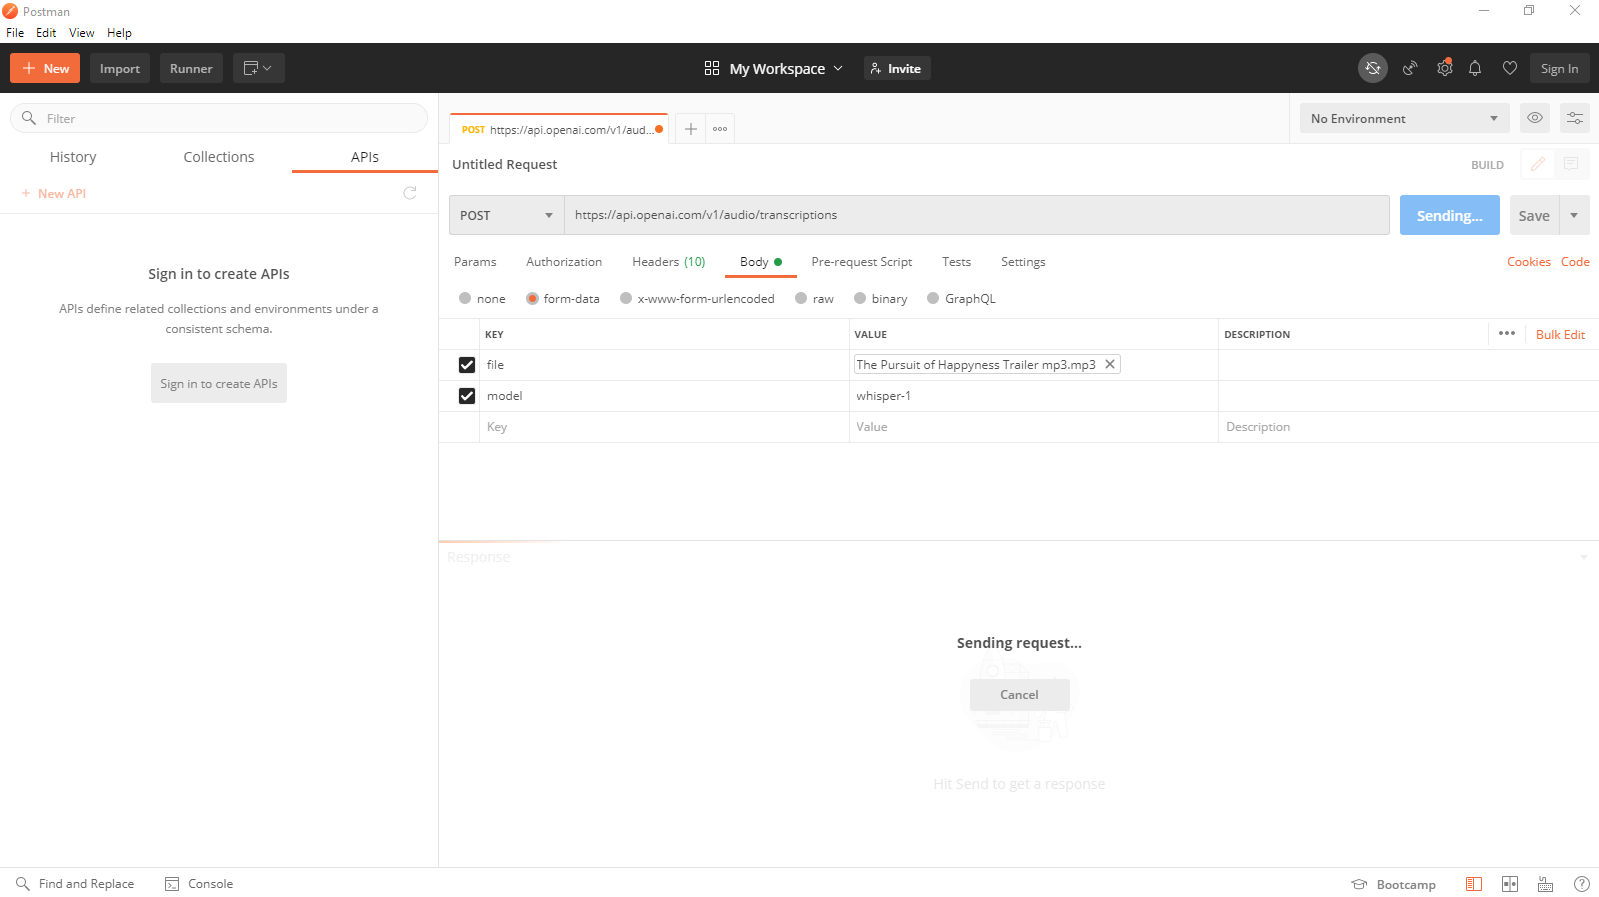Switch to the Collections tab

tap(219, 157)
